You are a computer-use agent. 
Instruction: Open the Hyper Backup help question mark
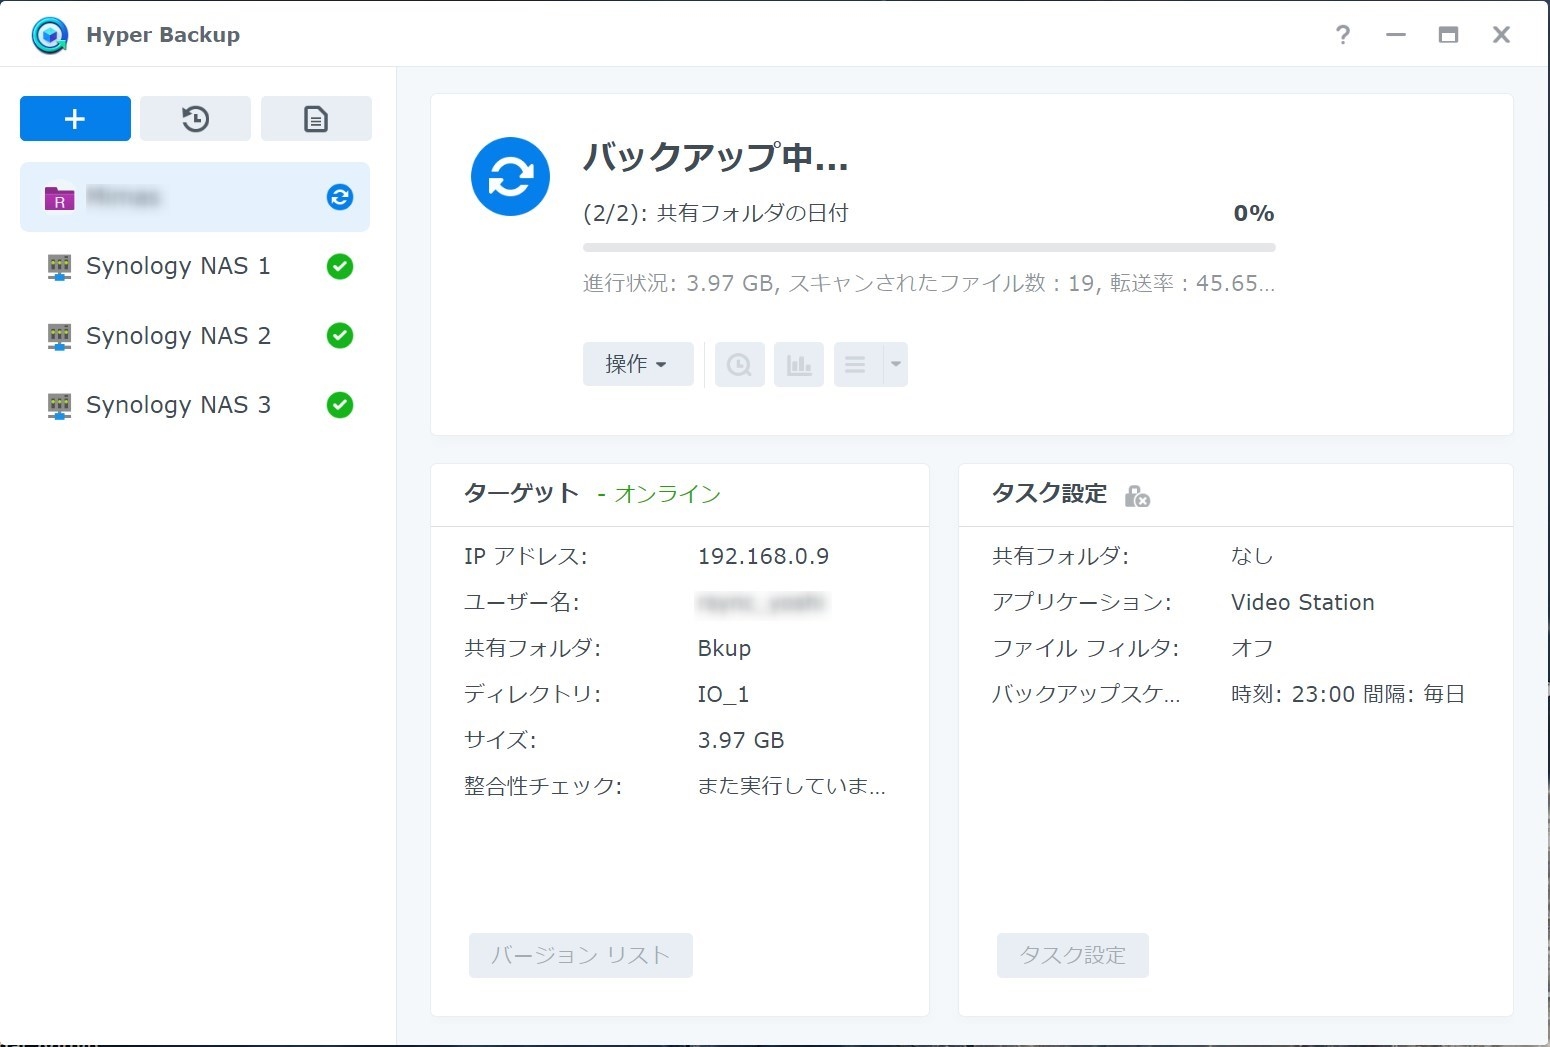[x=1342, y=35]
